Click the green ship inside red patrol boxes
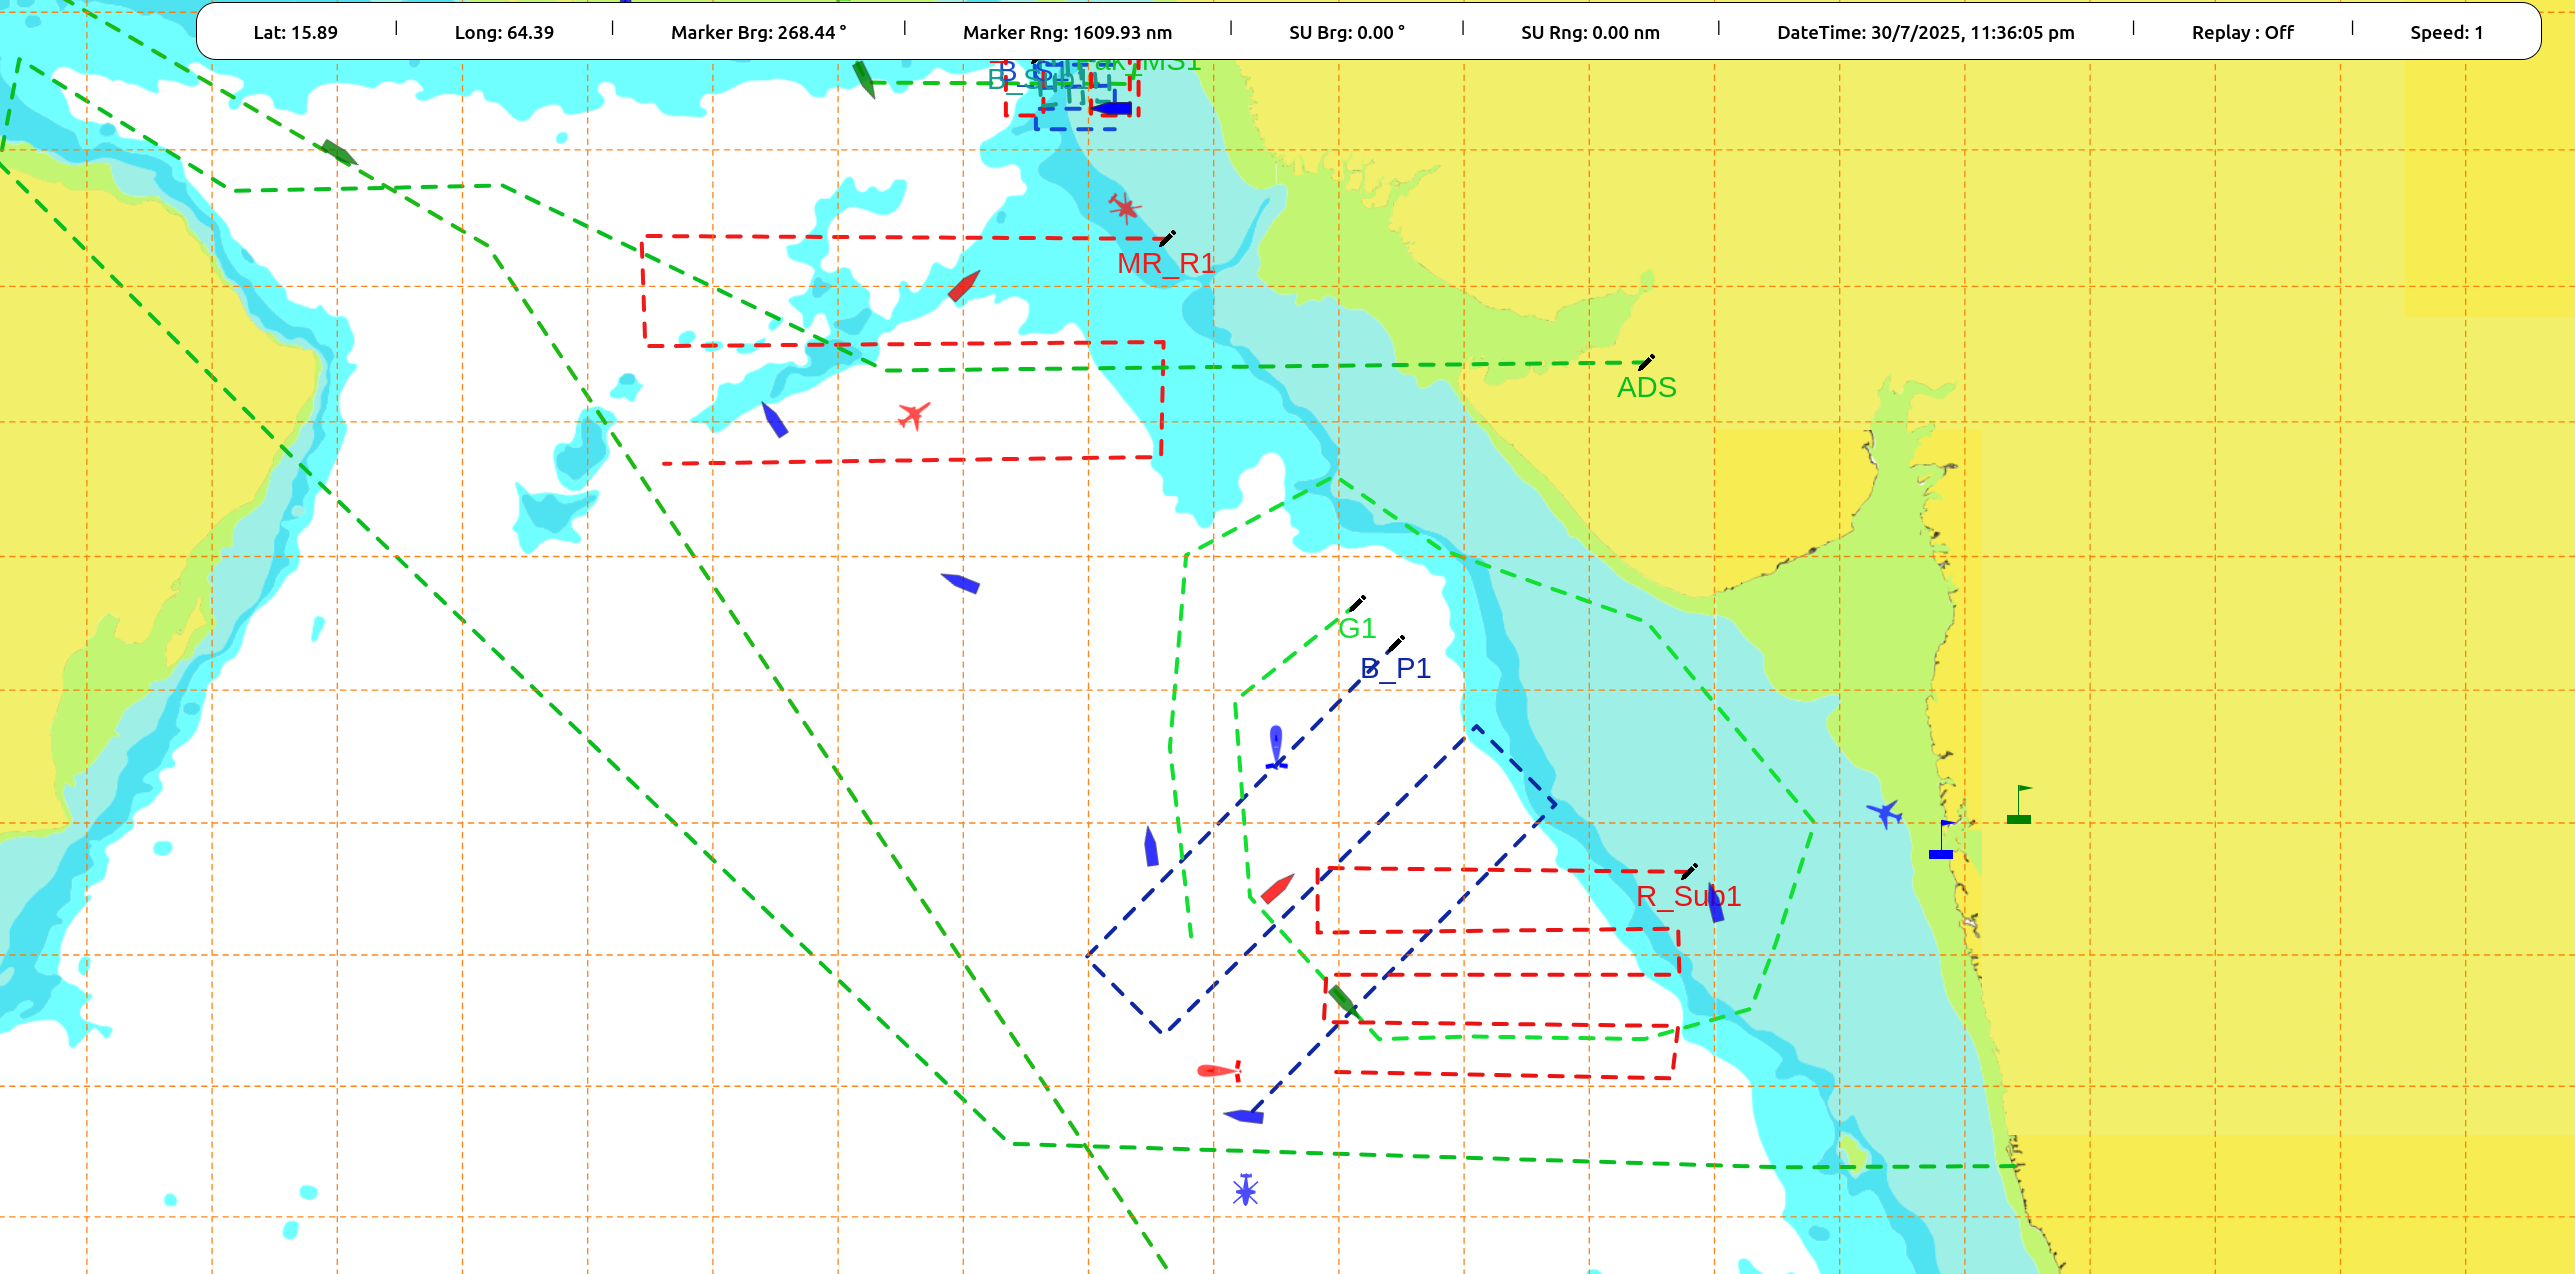This screenshot has width=2575, height=1274. point(1342,999)
